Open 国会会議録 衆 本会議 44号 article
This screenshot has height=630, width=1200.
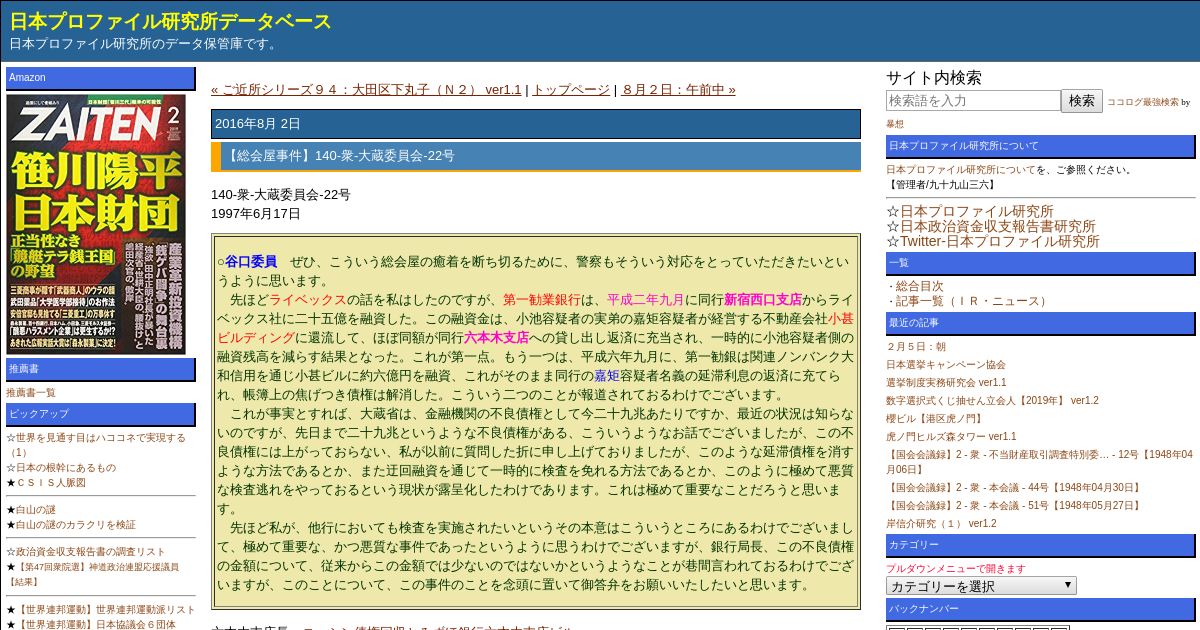[1014, 488]
